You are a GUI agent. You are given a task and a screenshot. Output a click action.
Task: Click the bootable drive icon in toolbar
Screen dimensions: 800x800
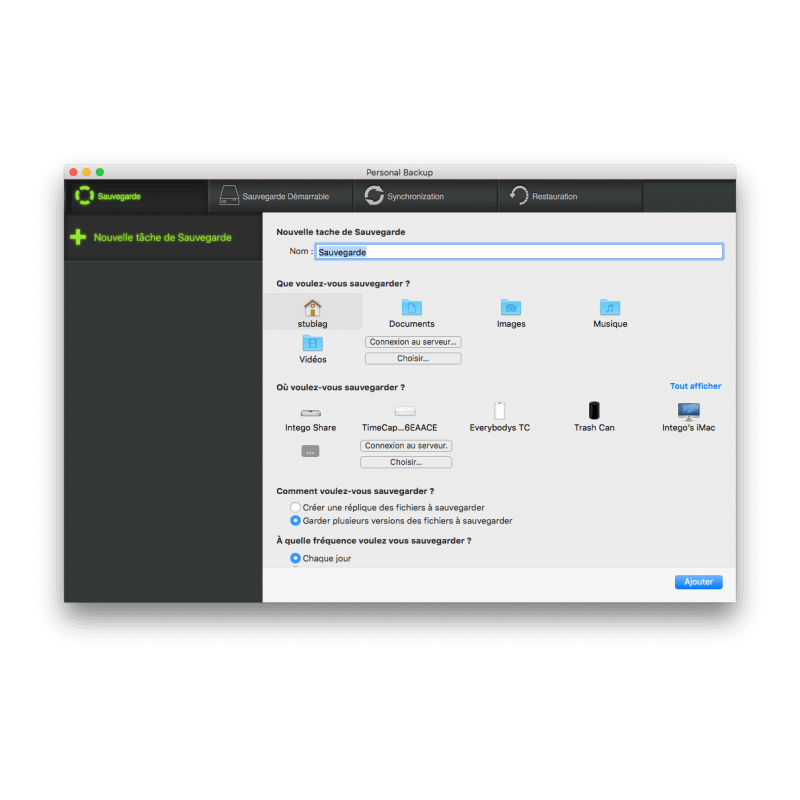click(x=229, y=195)
